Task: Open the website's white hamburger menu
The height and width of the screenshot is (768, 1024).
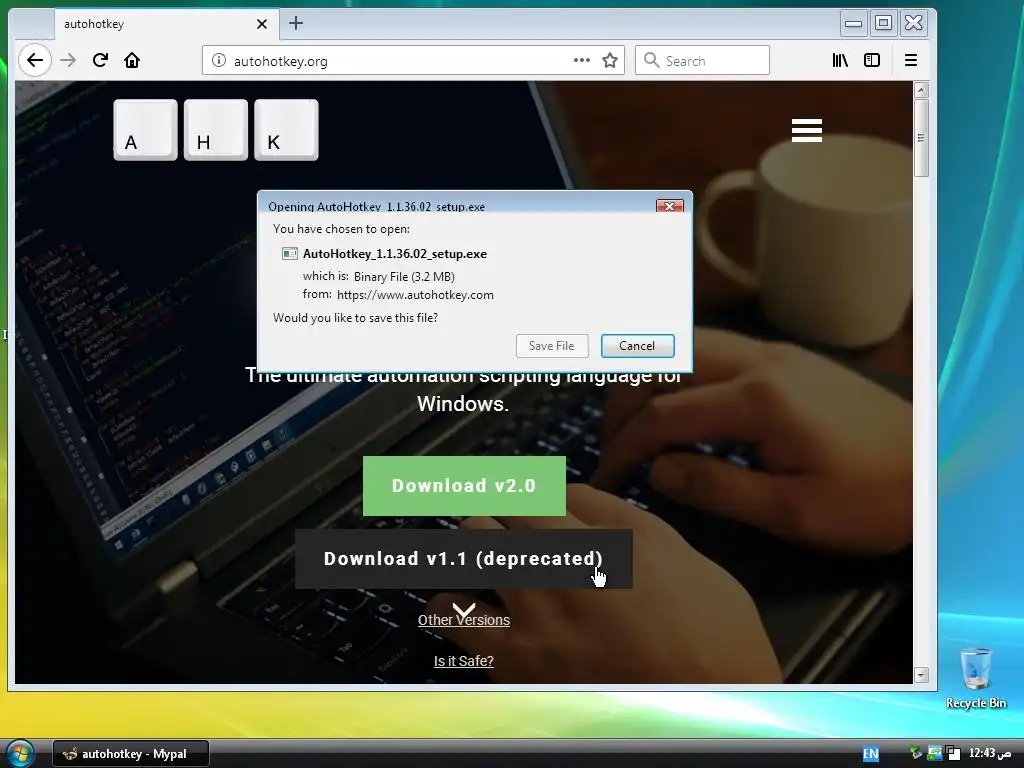Action: point(807,130)
